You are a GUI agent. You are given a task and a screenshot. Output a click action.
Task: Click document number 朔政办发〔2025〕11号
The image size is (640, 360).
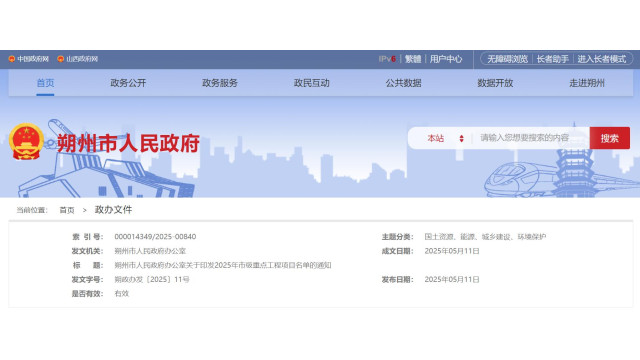(152, 280)
